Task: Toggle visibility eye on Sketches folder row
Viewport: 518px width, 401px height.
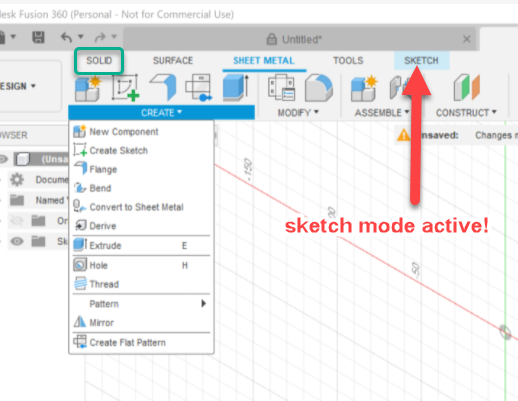Action: tap(17, 241)
